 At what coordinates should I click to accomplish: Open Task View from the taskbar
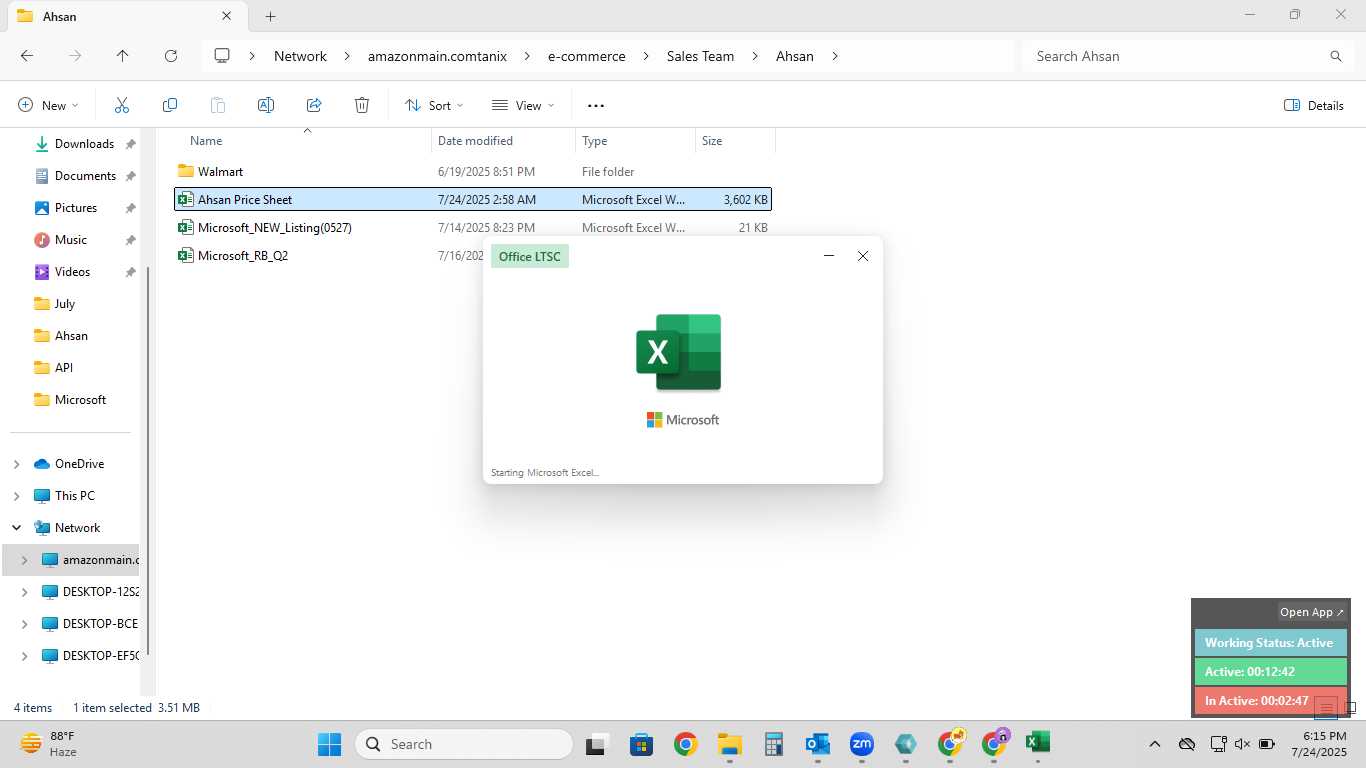click(597, 744)
